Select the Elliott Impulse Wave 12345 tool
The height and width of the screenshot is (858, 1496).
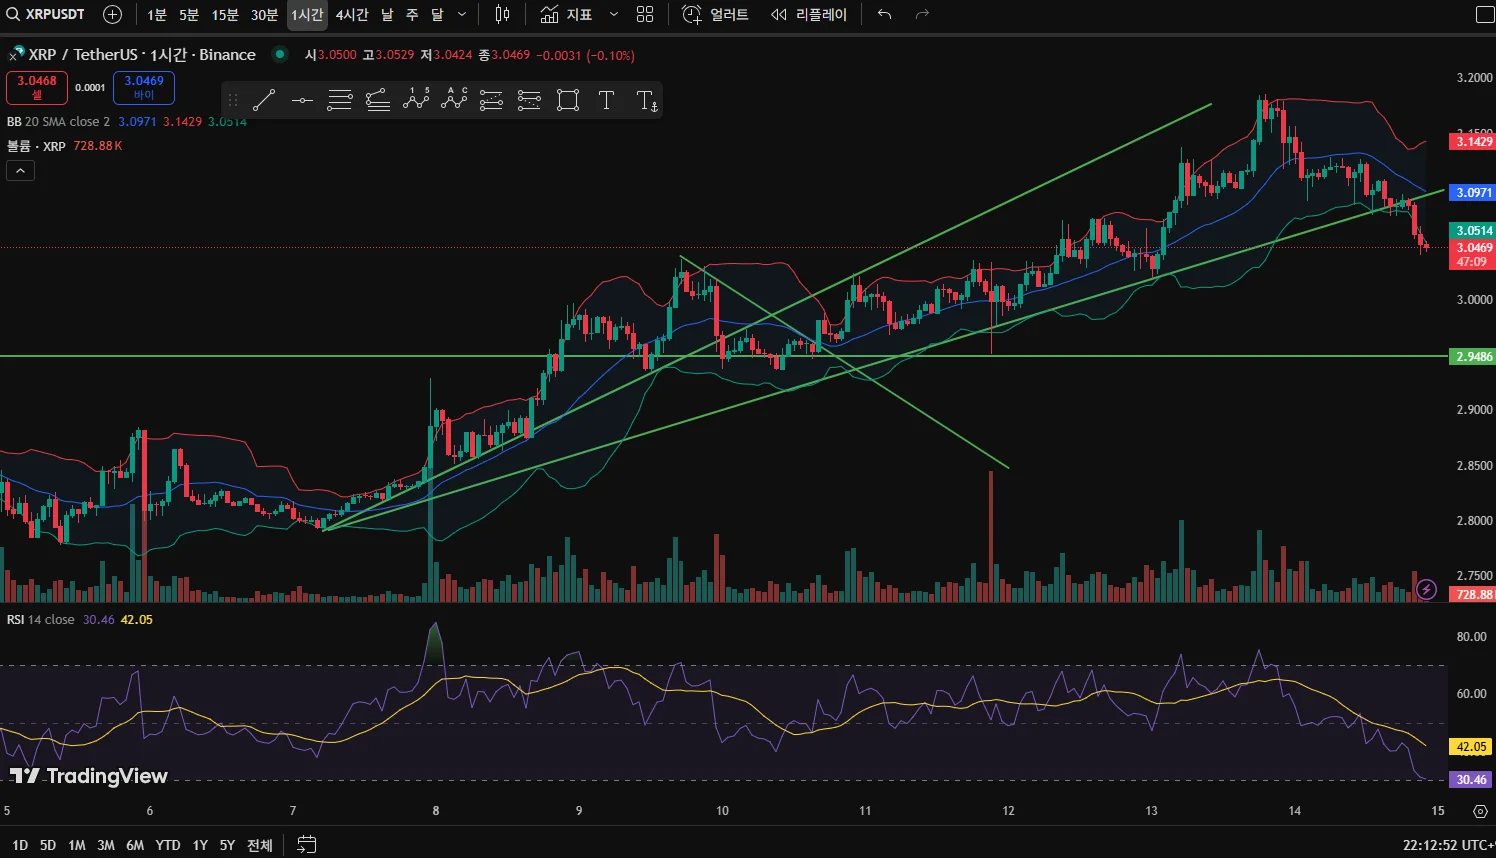tap(416, 100)
